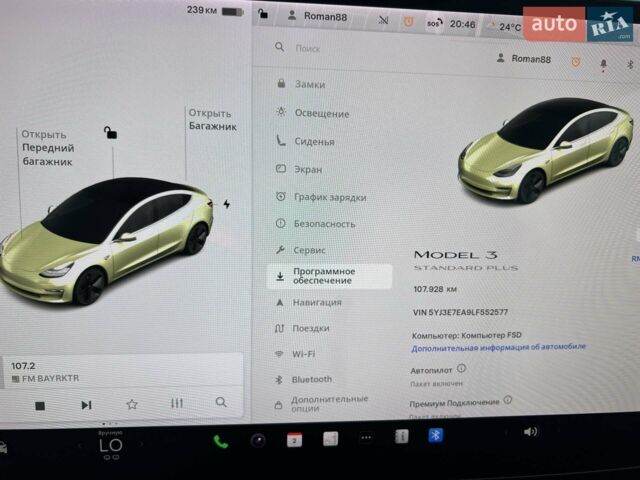Tap the charge port lightning icon
The image size is (640, 480).
[227, 204]
